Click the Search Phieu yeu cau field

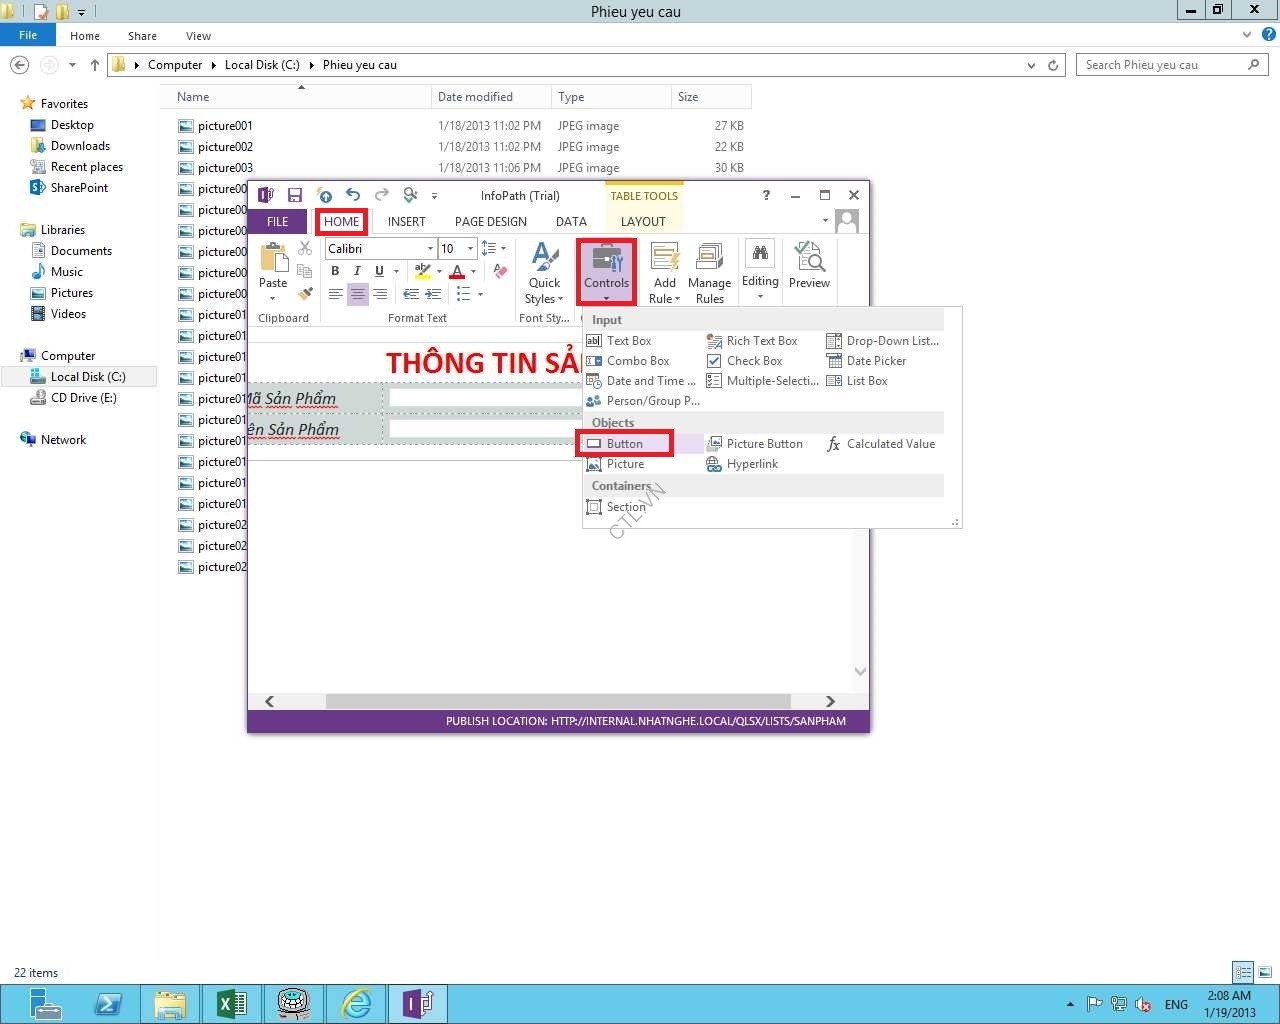pyautogui.click(x=1160, y=65)
